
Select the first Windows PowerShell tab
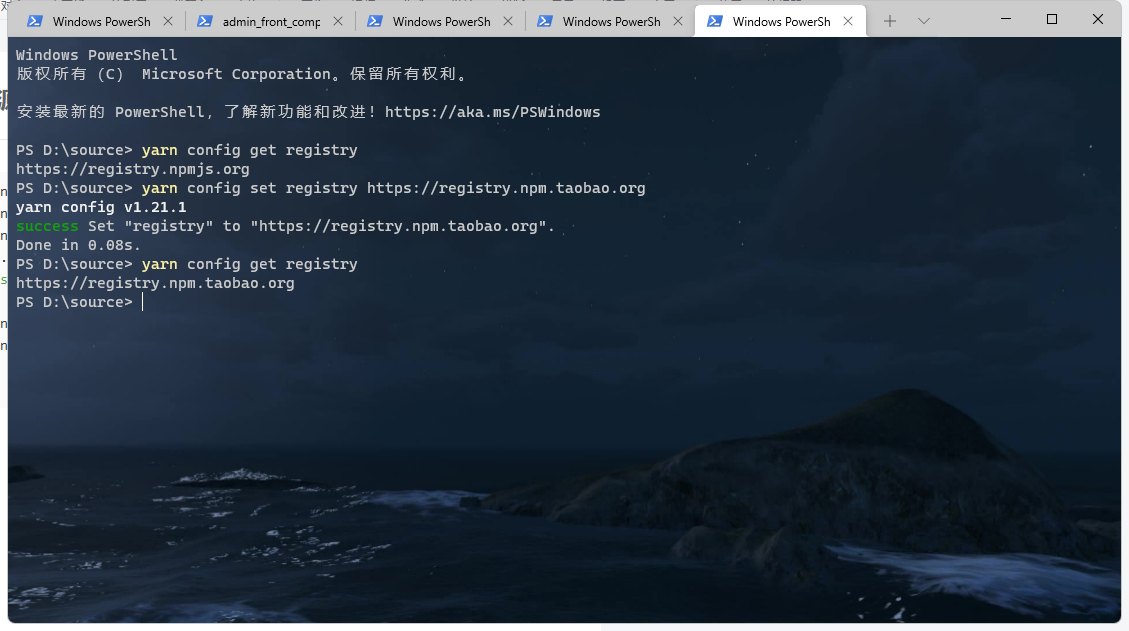(x=100, y=22)
